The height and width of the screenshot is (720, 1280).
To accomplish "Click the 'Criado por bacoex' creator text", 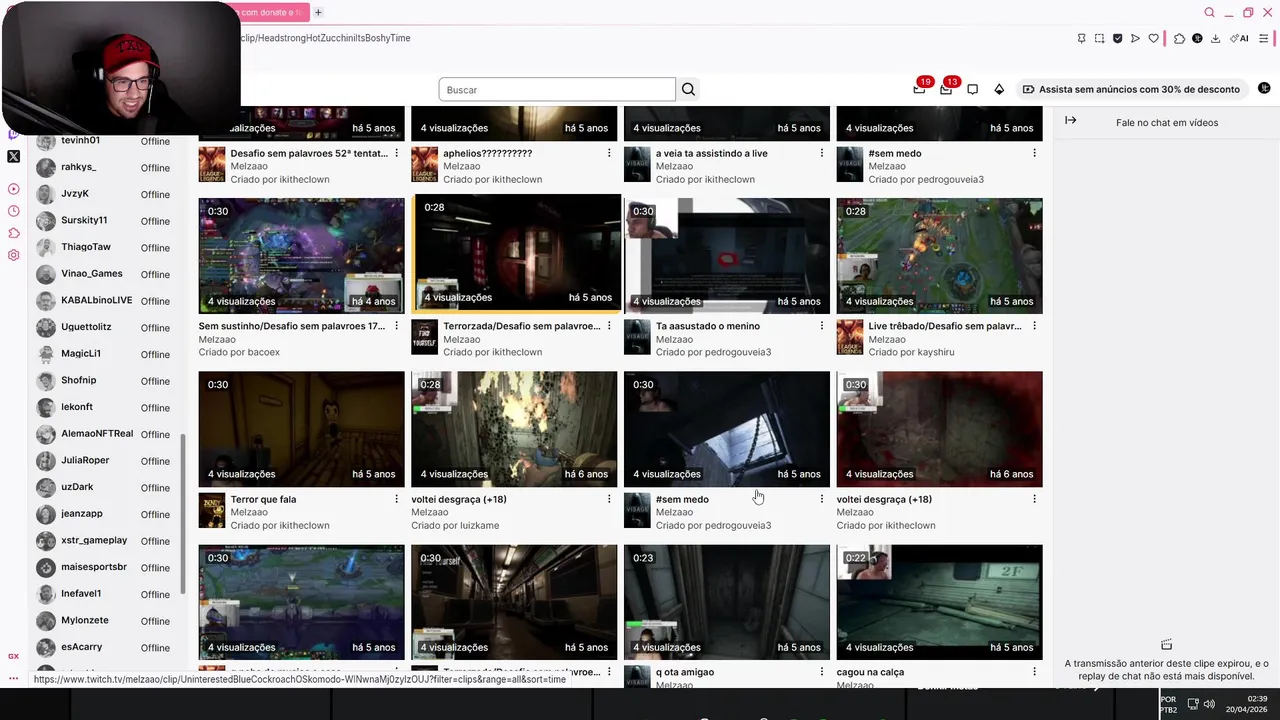I will point(239,352).
